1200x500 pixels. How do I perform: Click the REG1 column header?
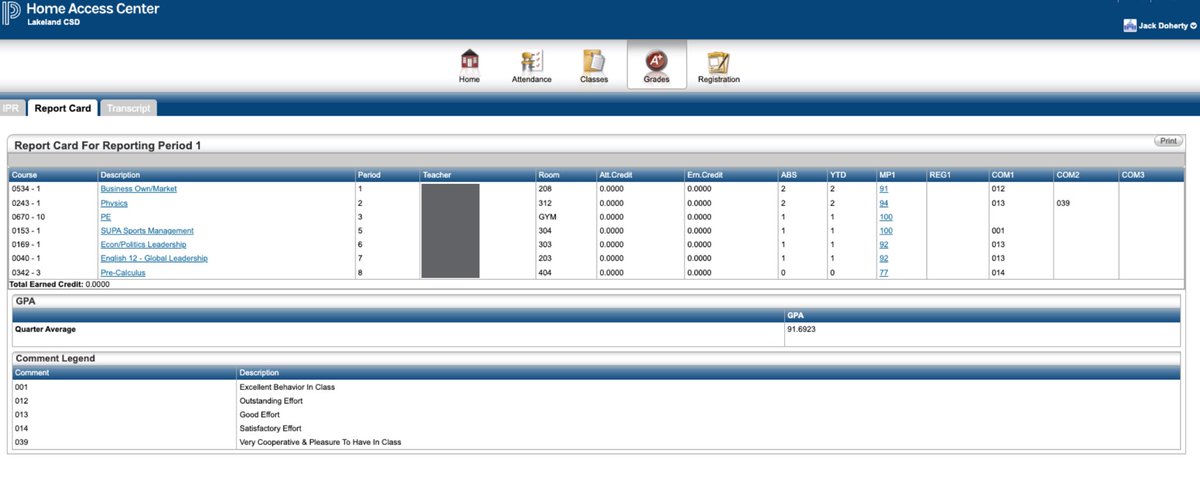click(957, 174)
